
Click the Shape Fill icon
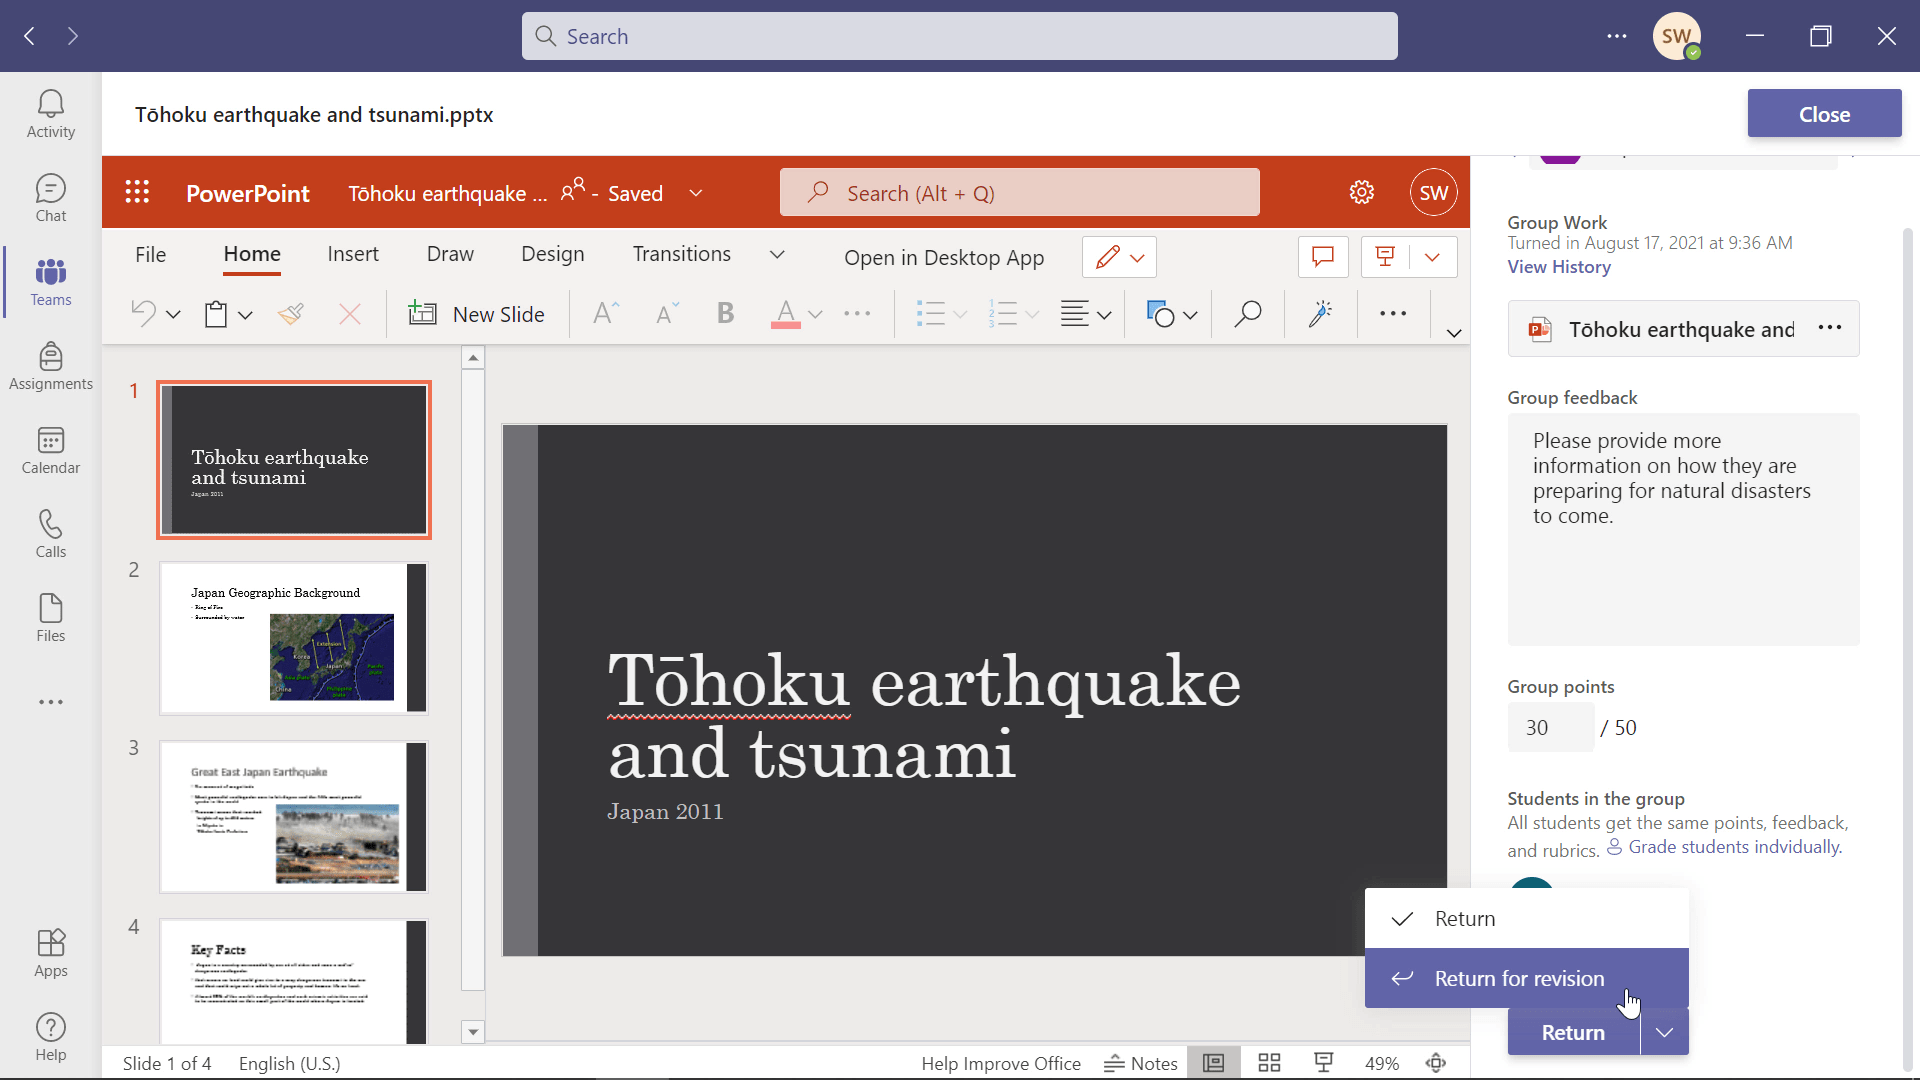(1158, 314)
